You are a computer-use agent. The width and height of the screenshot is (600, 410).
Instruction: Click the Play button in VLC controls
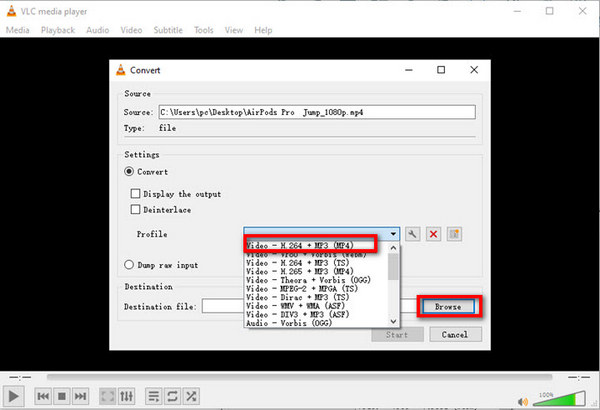[x=13, y=396]
